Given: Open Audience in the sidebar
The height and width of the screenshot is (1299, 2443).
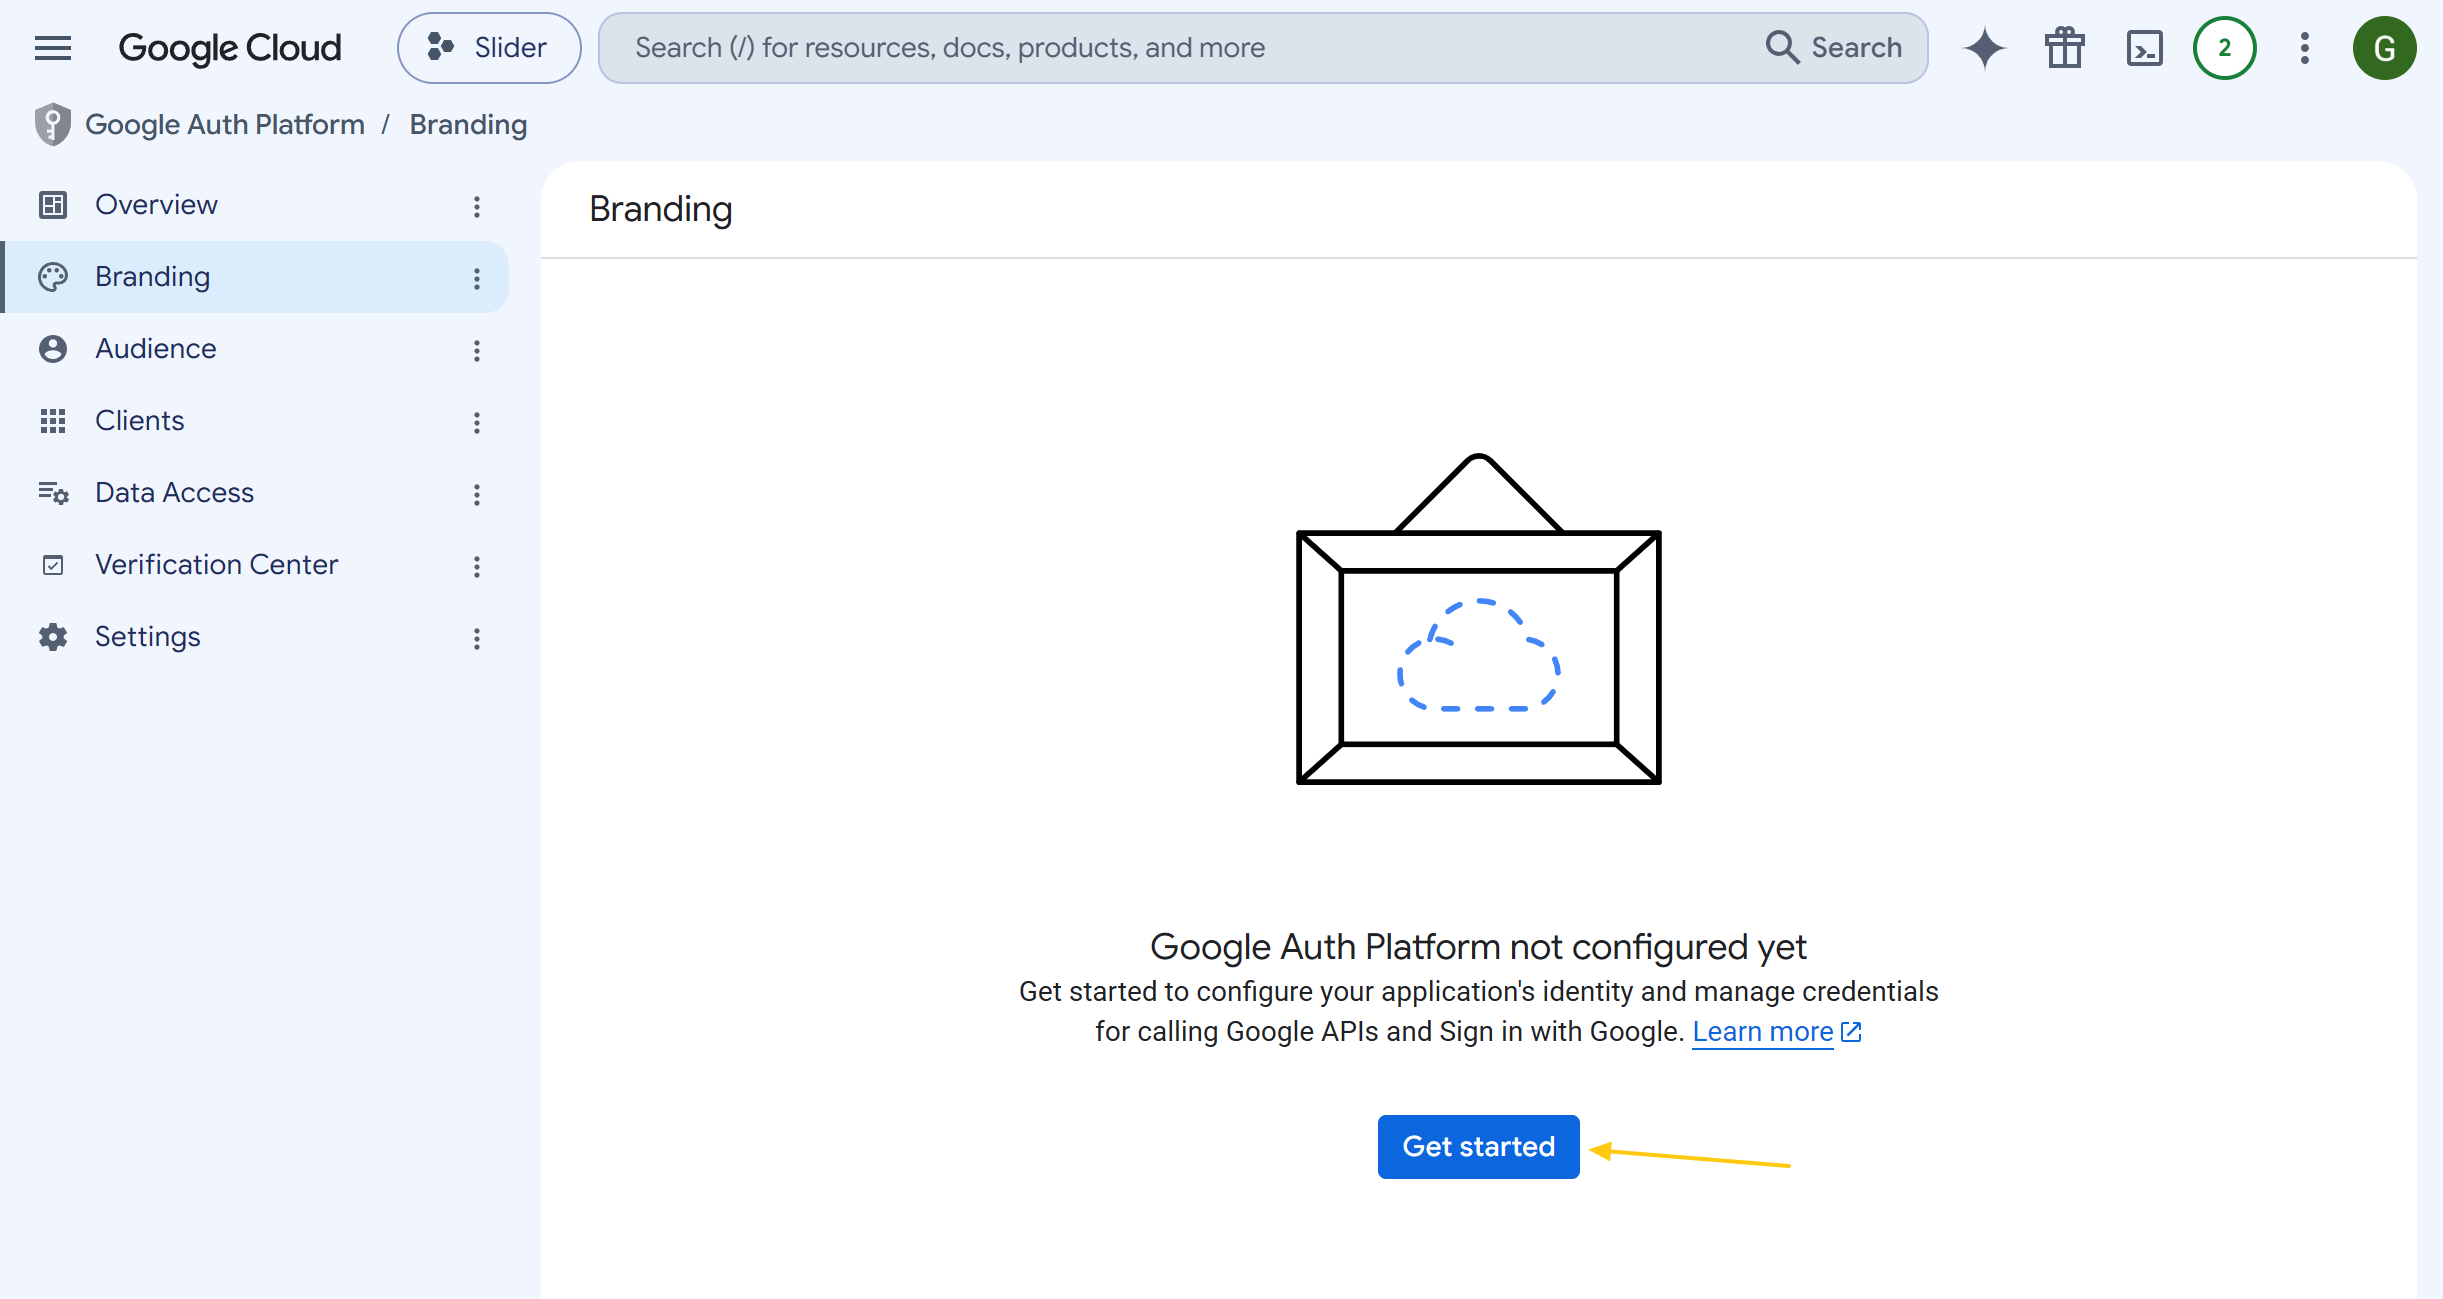Looking at the screenshot, I should 255,349.
